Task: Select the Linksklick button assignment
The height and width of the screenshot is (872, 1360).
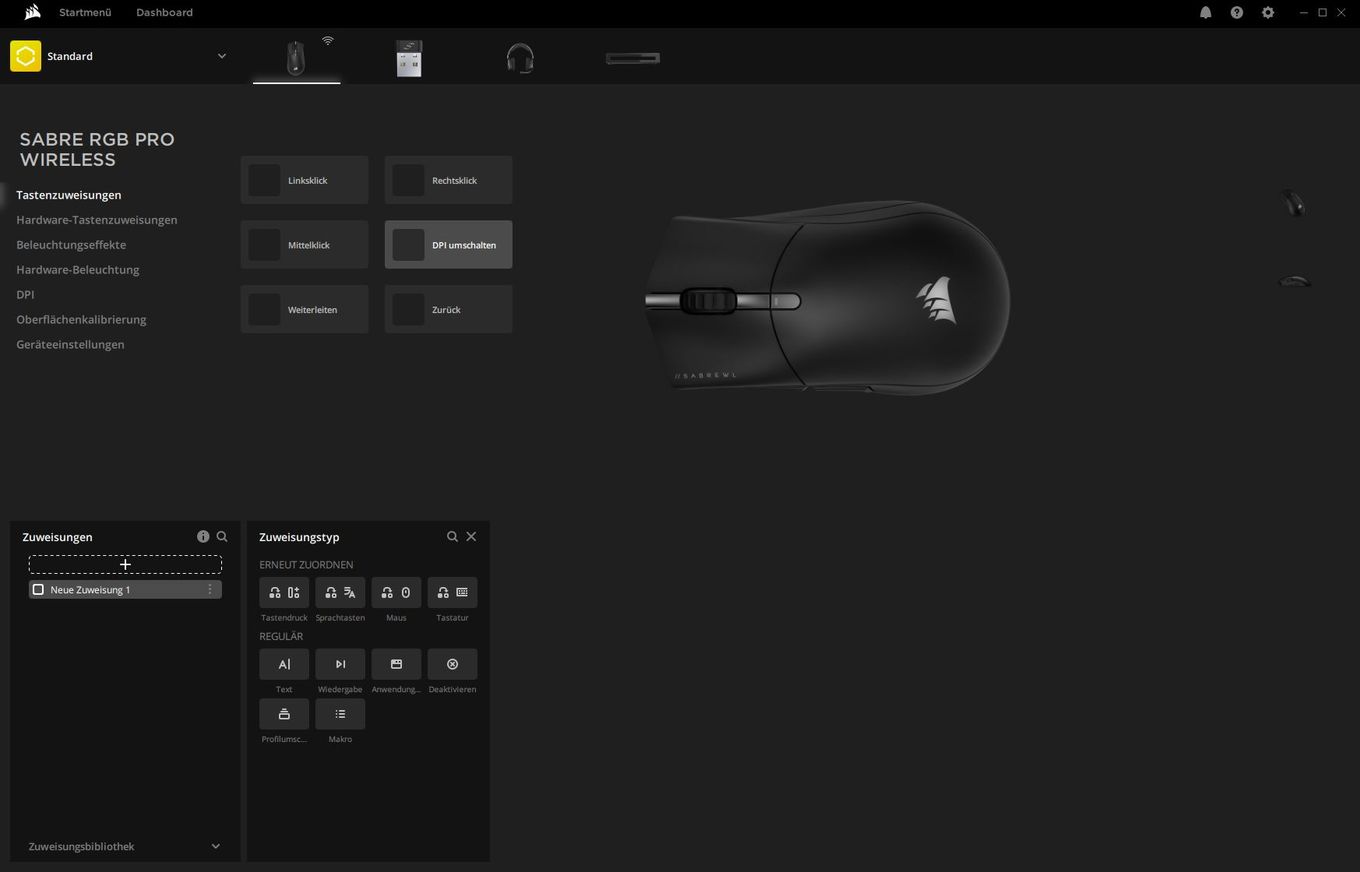Action: pyautogui.click(x=304, y=180)
